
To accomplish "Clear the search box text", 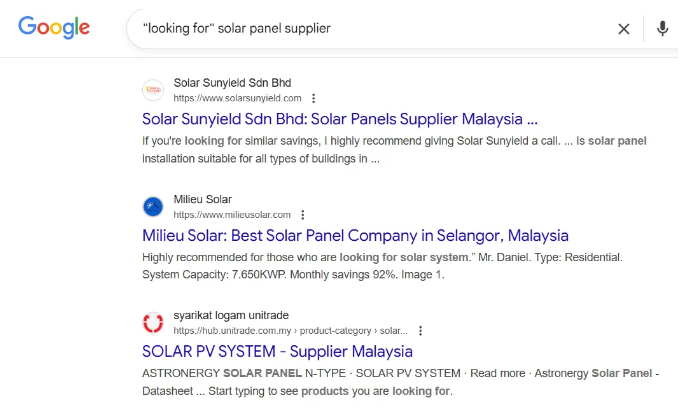I will [624, 29].
